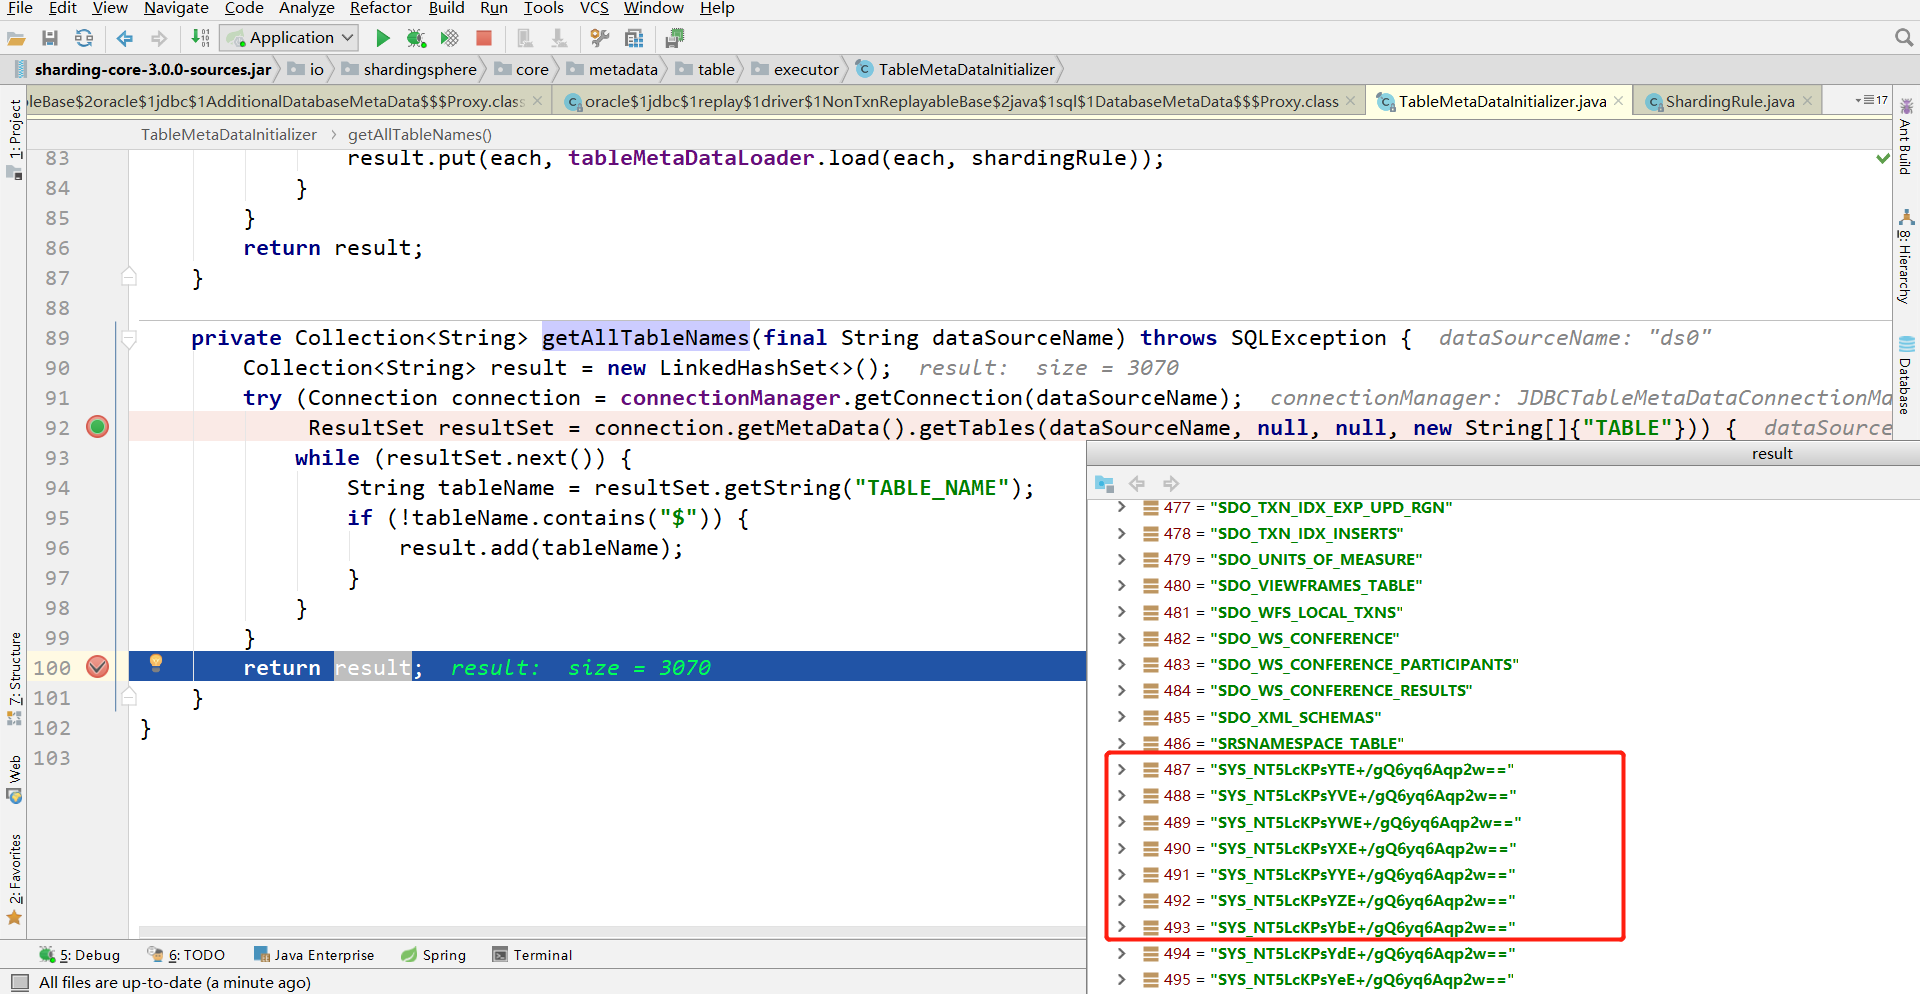Open metadata in the breadcrumb path
This screenshot has width=1920, height=994.
(622, 69)
